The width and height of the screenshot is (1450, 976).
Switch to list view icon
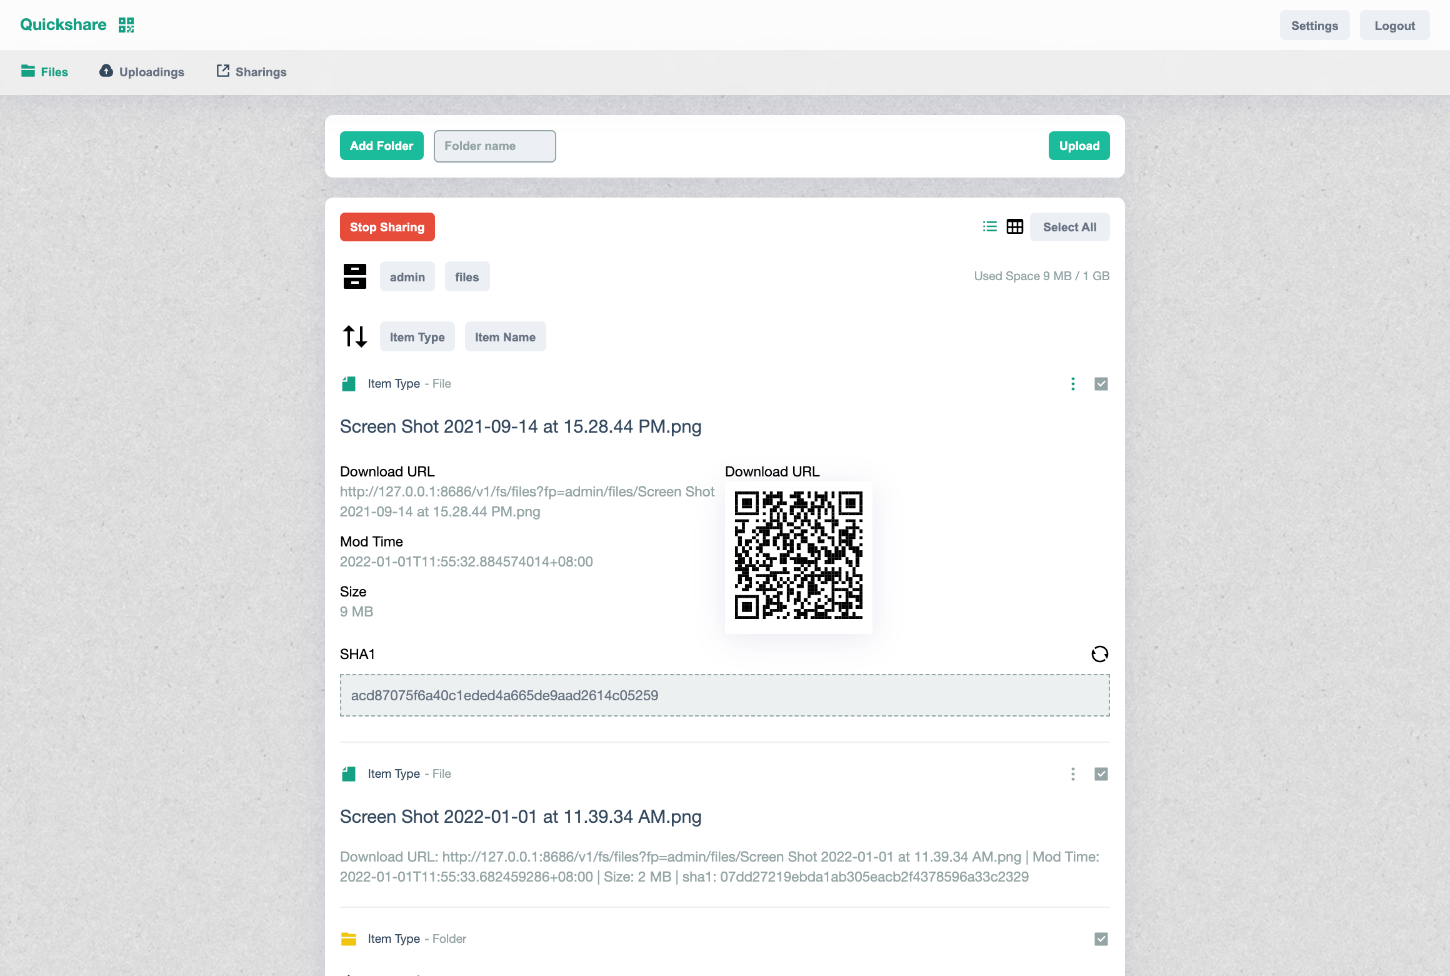click(x=990, y=227)
